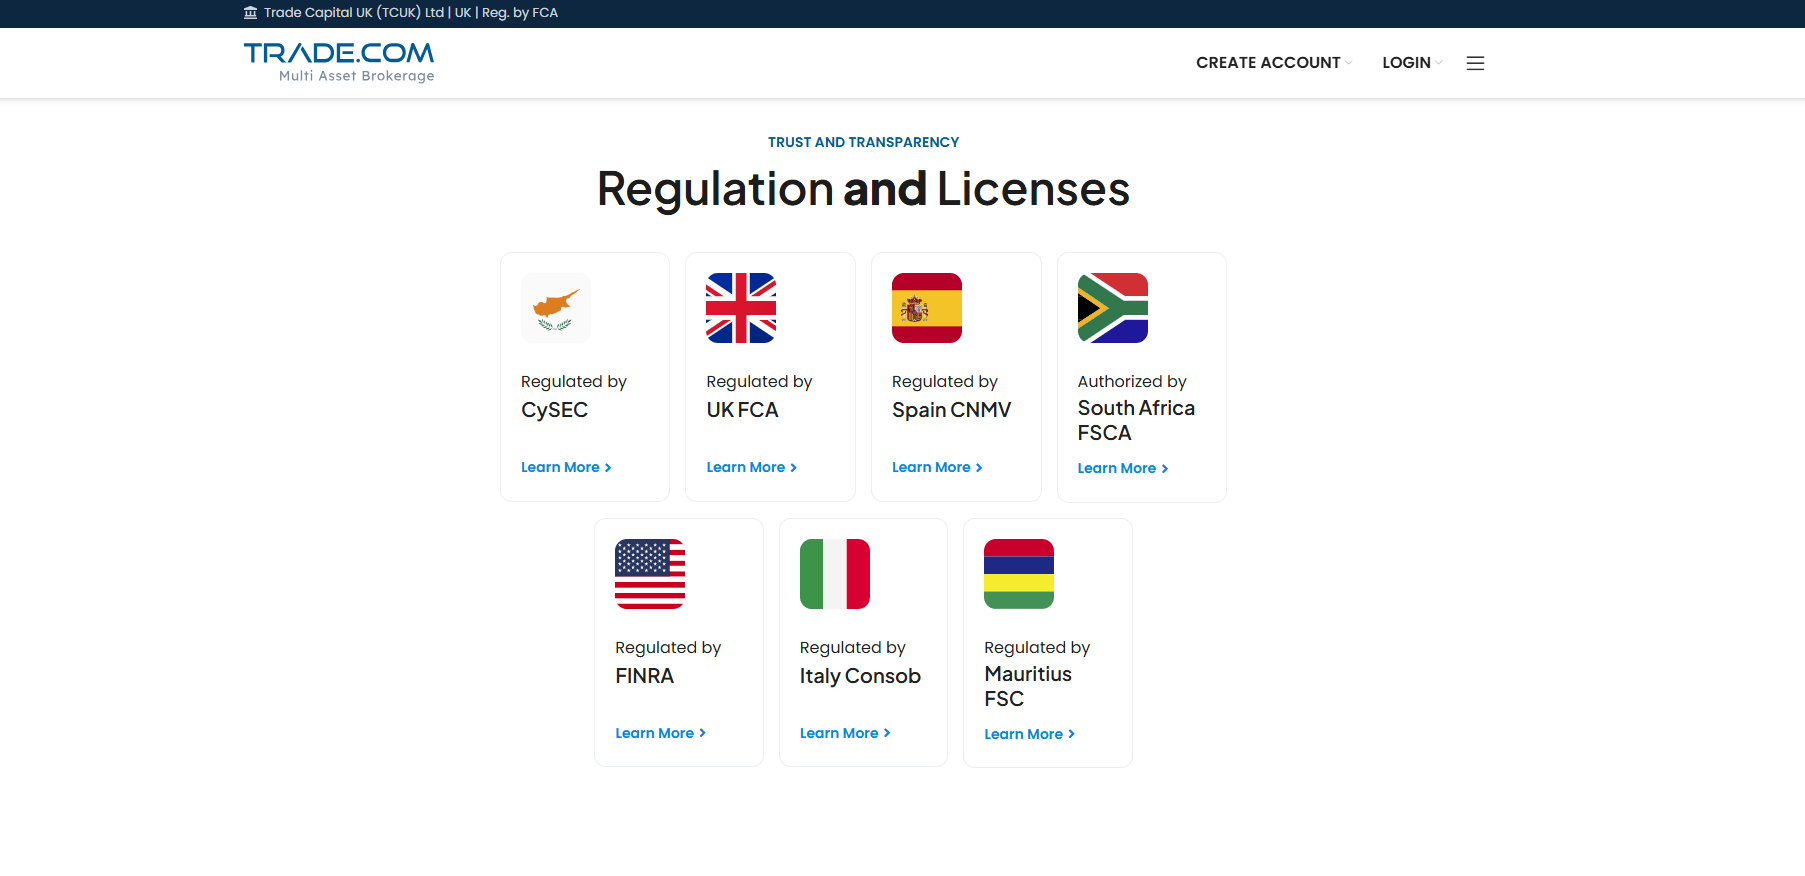
Task: Open Learn More for UK FCA
Action: (752, 467)
